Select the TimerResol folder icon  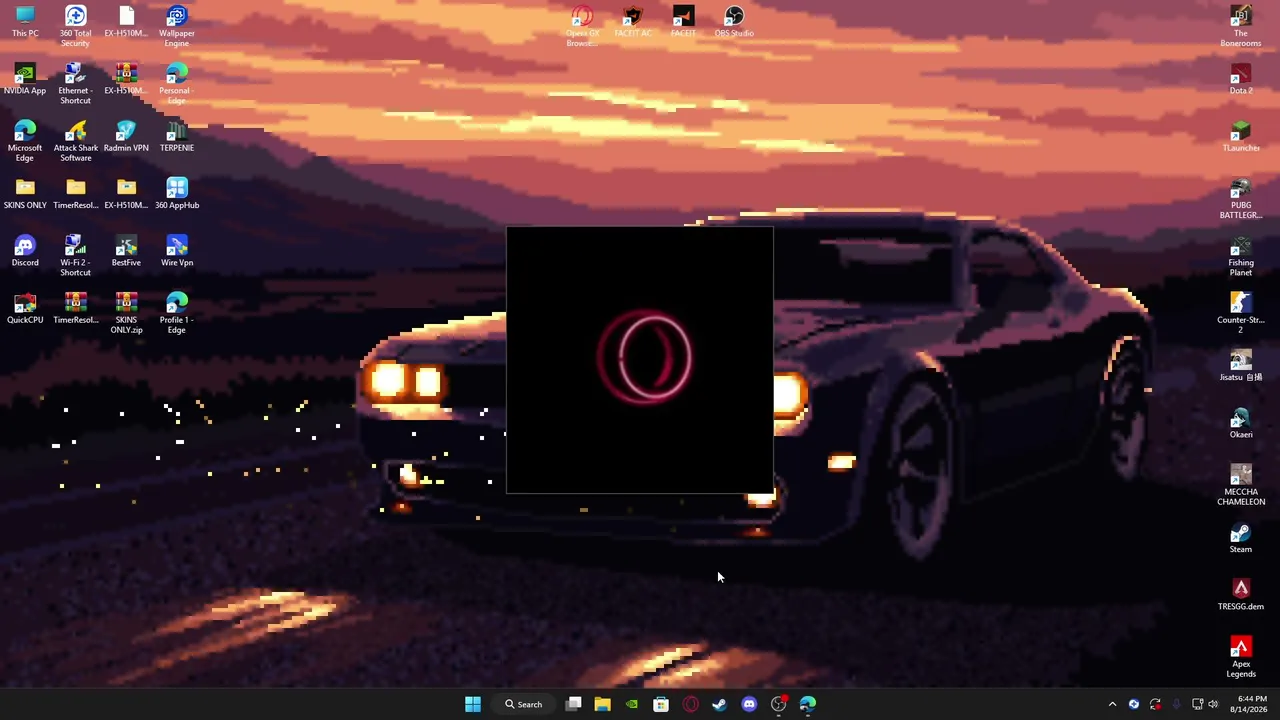(75, 194)
